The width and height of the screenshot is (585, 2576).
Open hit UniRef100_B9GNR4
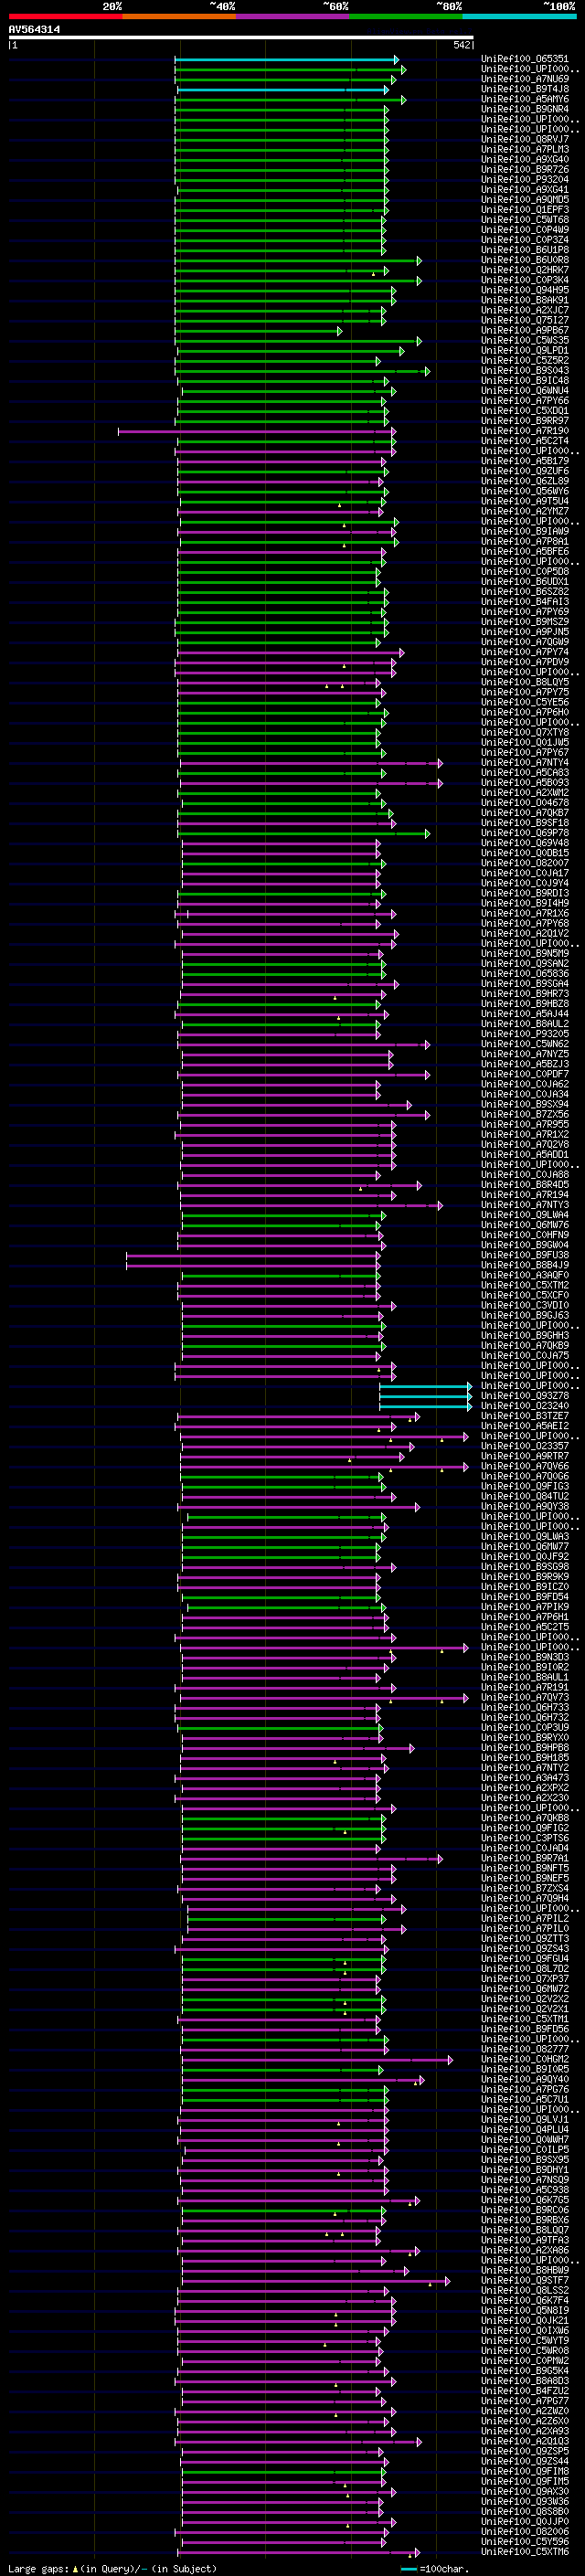[525, 109]
